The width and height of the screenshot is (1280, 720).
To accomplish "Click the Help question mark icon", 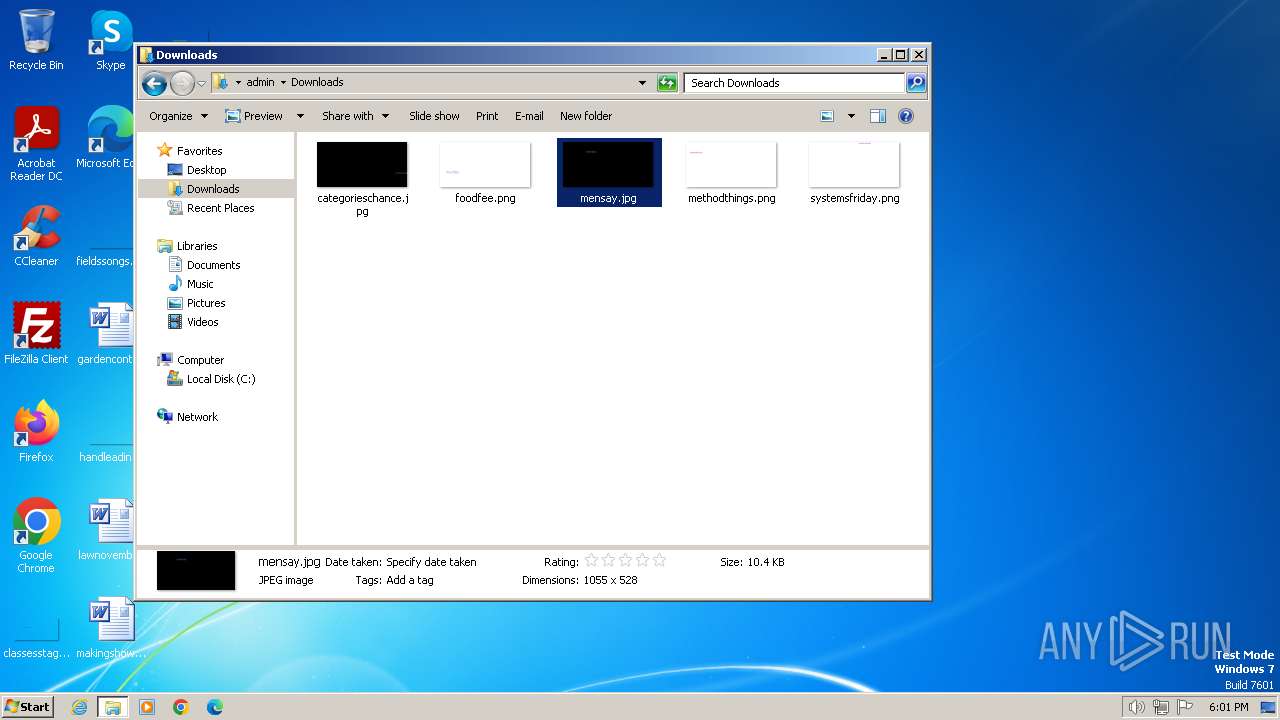I will pos(906,116).
